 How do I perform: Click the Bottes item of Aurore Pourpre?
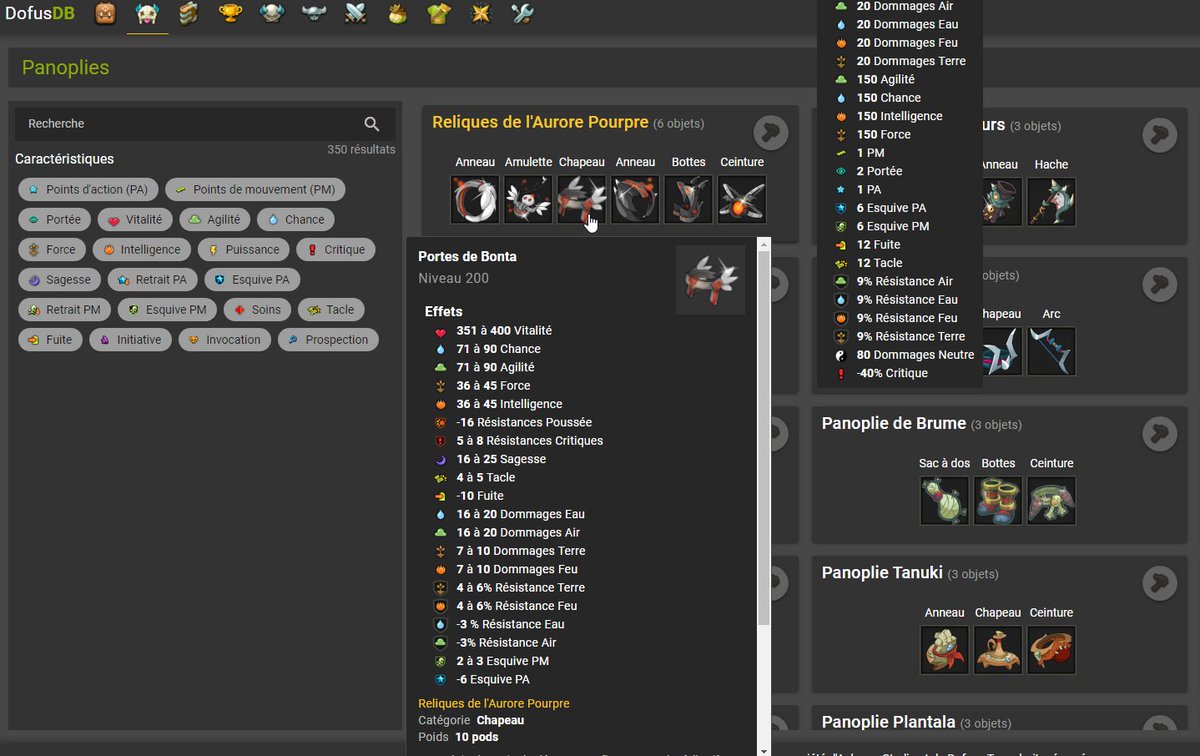click(688, 200)
